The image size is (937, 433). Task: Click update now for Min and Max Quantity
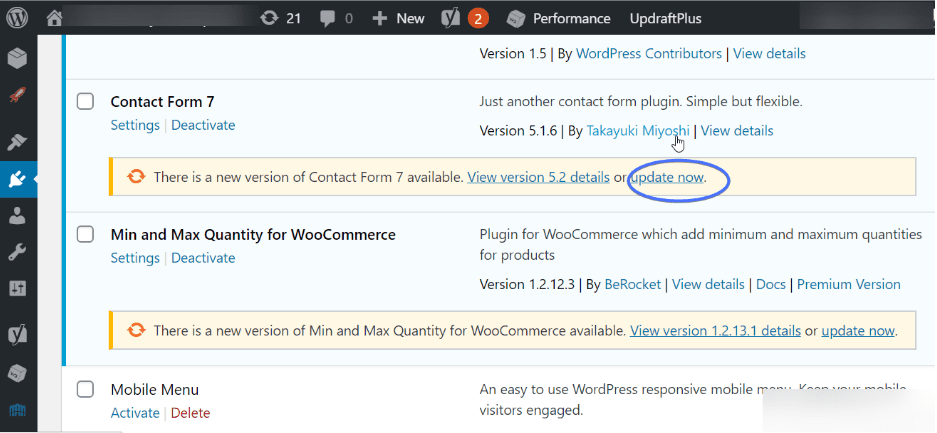click(858, 331)
